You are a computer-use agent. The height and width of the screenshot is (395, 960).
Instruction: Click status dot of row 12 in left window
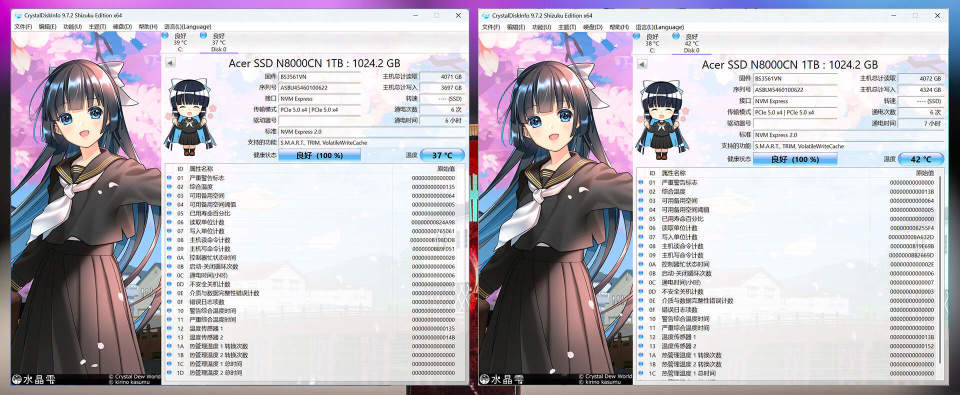(170, 328)
